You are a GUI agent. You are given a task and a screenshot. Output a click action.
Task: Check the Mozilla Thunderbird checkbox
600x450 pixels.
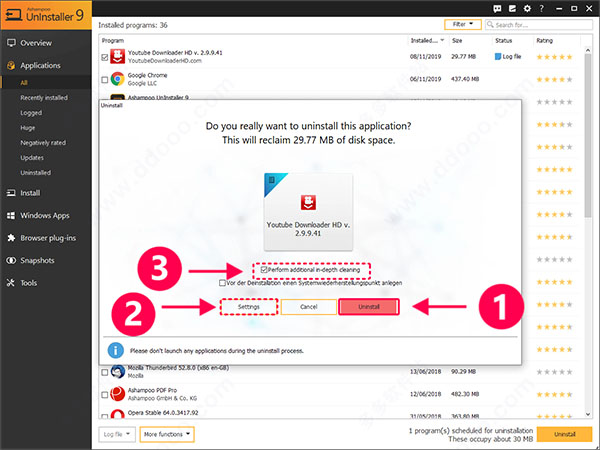[x=104, y=372]
